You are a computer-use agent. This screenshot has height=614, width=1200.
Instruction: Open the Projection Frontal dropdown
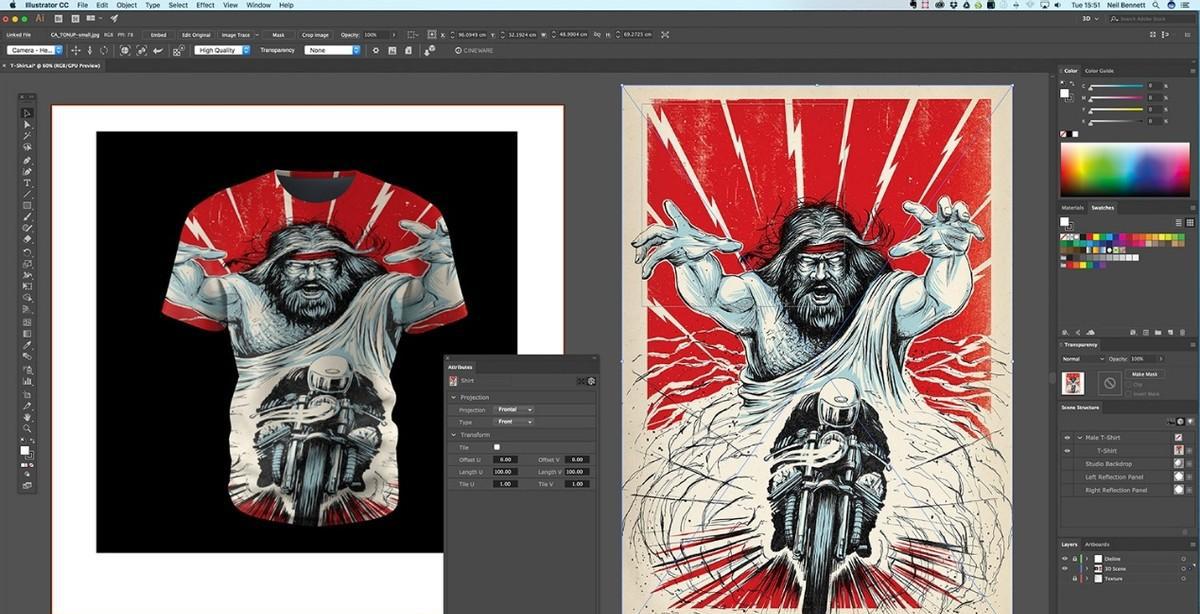(x=514, y=409)
